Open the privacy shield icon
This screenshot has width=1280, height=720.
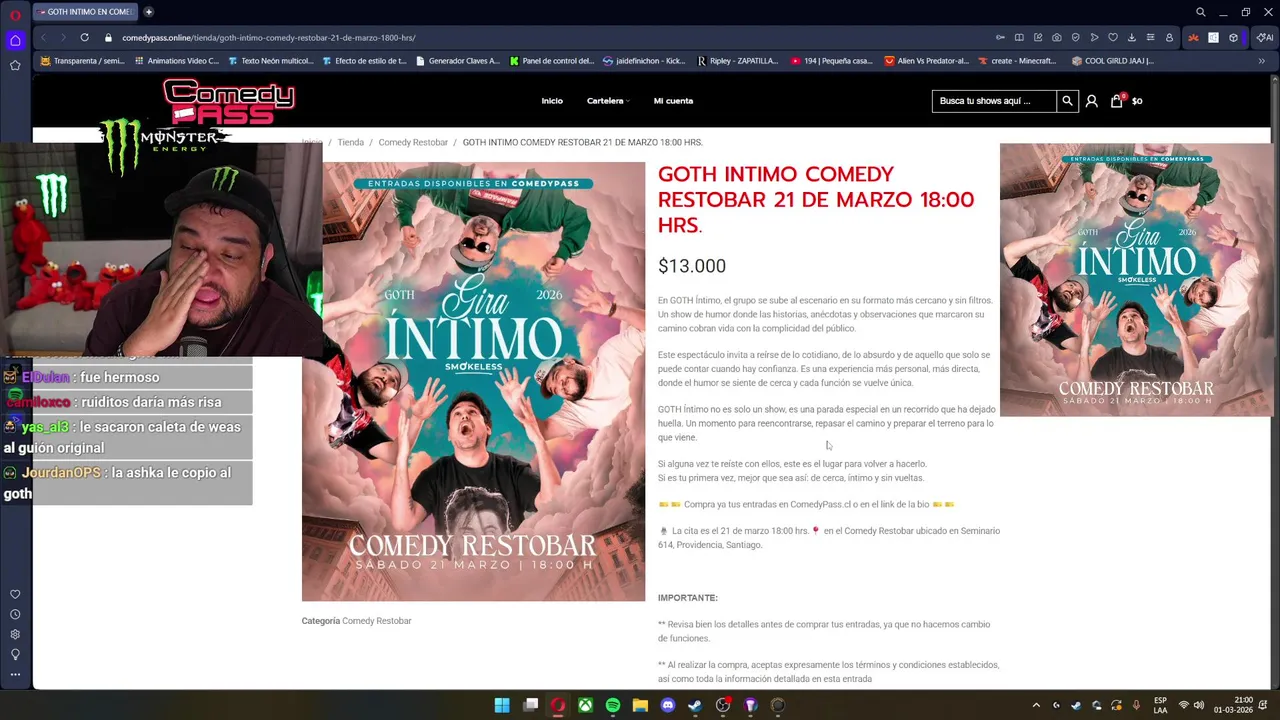pos(1076,38)
